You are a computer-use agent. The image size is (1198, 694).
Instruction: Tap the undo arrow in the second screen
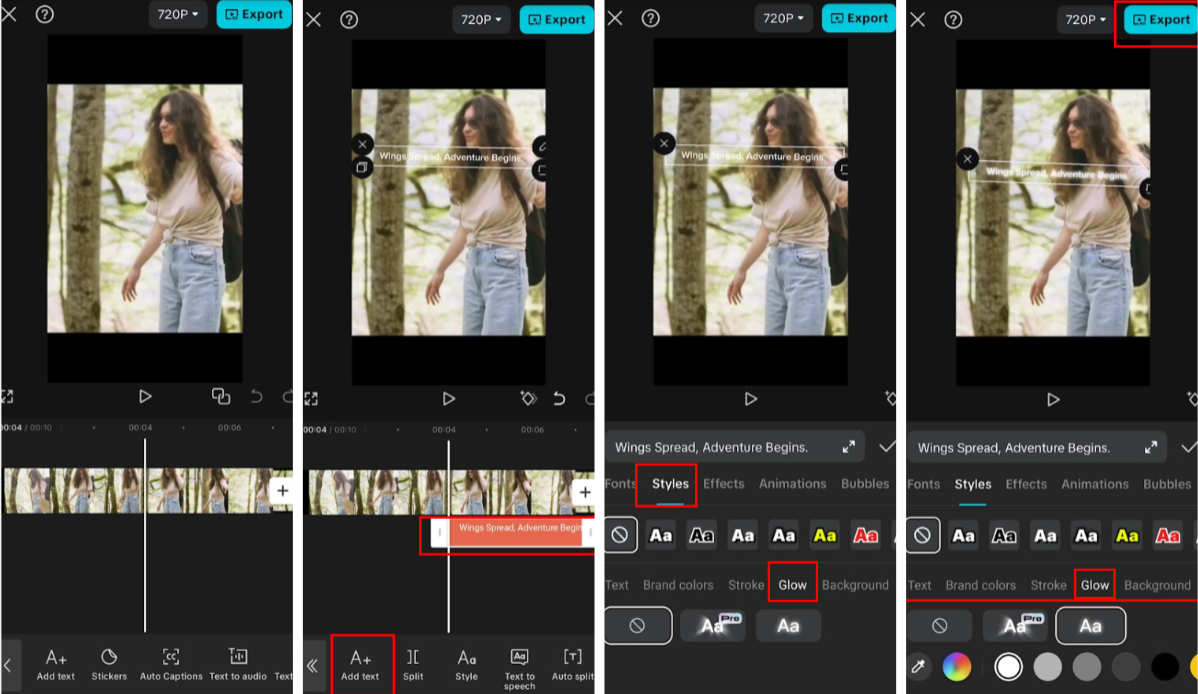point(559,398)
